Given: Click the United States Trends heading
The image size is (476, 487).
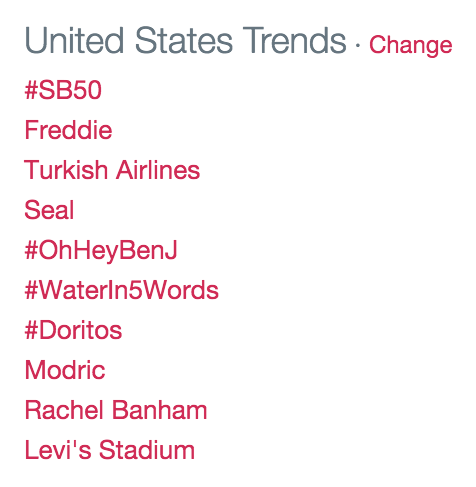Looking at the screenshot, I should click(186, 41).
